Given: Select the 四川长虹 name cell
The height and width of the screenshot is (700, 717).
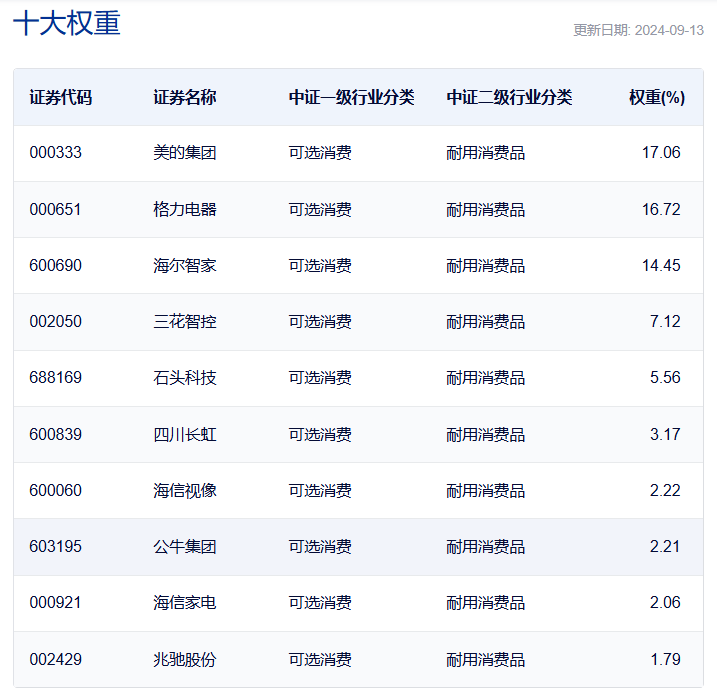Looking at the screenshot, I should pos(184,434).
